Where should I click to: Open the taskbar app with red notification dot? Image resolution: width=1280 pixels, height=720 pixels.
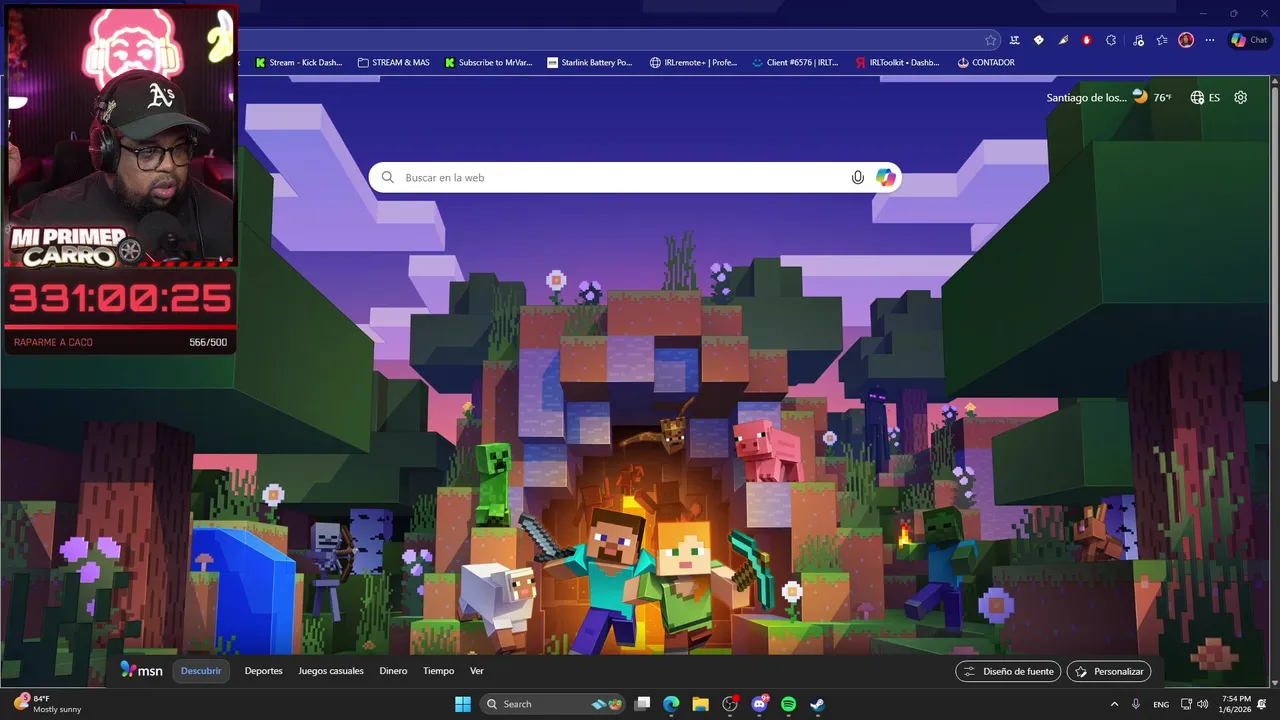click(x=730, y=704)
